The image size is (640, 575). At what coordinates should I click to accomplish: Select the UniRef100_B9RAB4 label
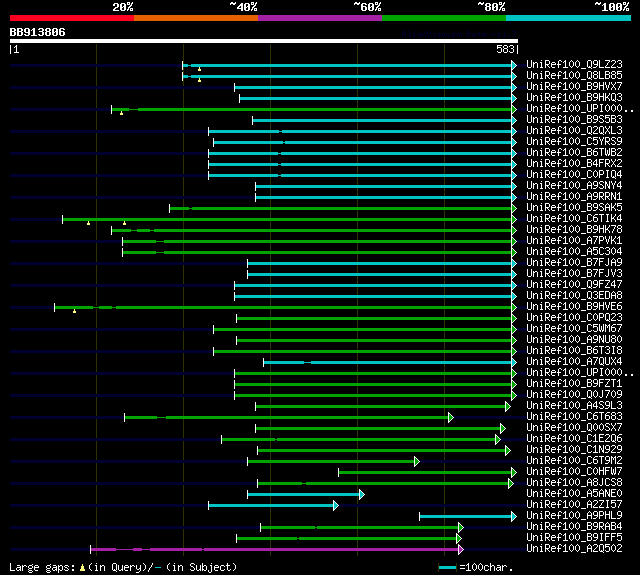coord(574,527)
